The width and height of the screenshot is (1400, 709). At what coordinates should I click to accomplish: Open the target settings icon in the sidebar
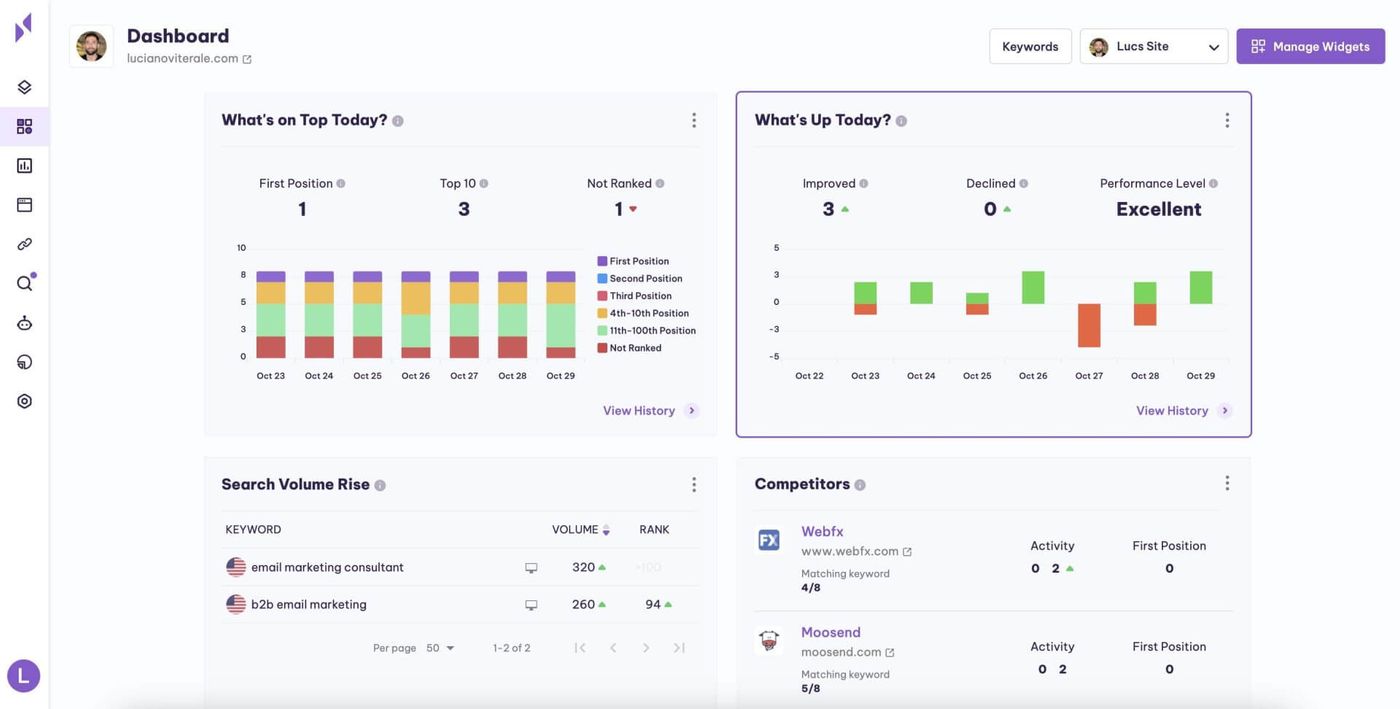24,401
